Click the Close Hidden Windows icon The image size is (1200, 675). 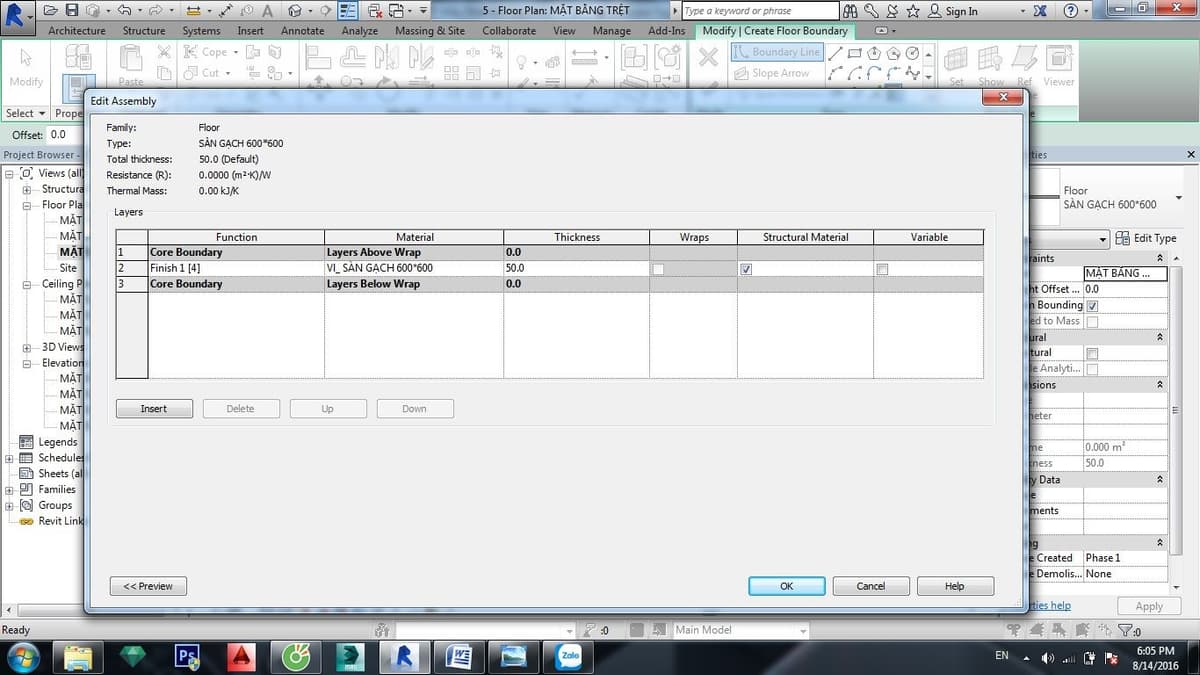[374, 11]
